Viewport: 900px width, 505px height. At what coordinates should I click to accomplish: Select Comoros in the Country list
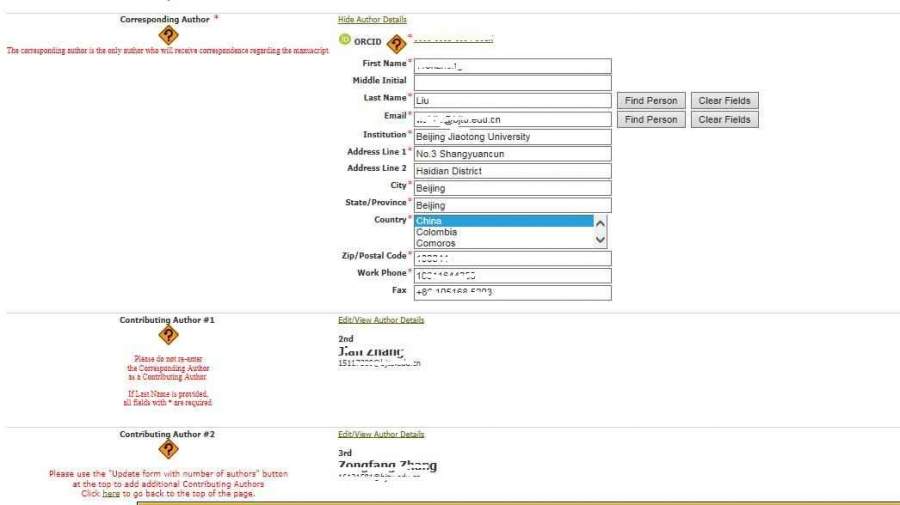coord(504,243)
